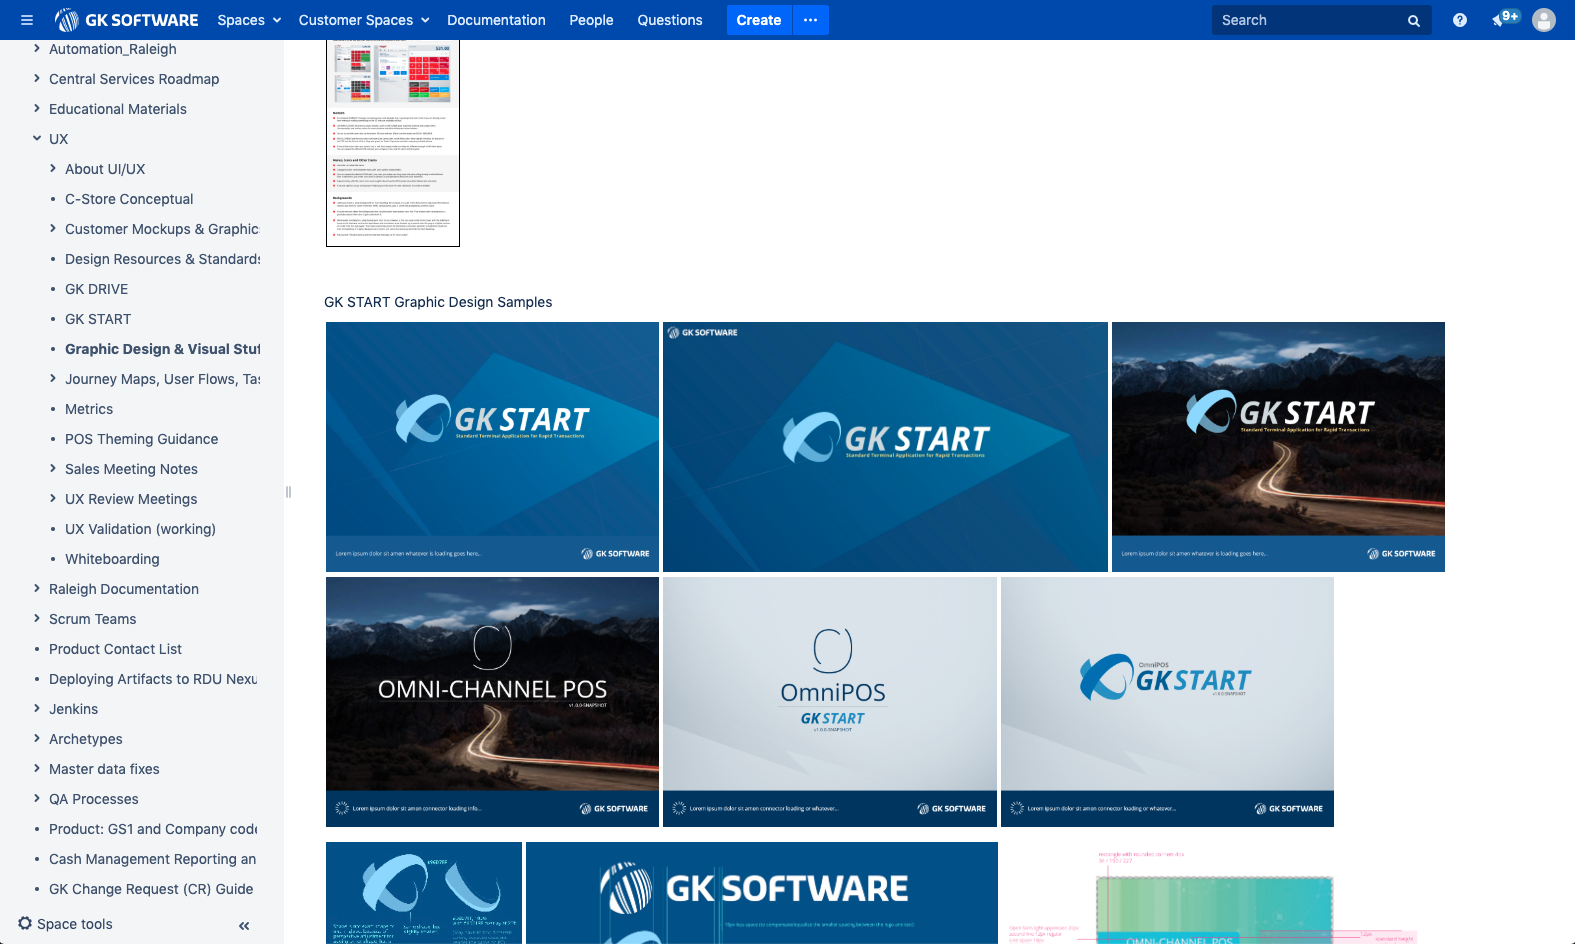Screen dimensions: 1575x944
Task: Open Space tools gear icon
Action: pyautogui.click(x=25, y=923)
